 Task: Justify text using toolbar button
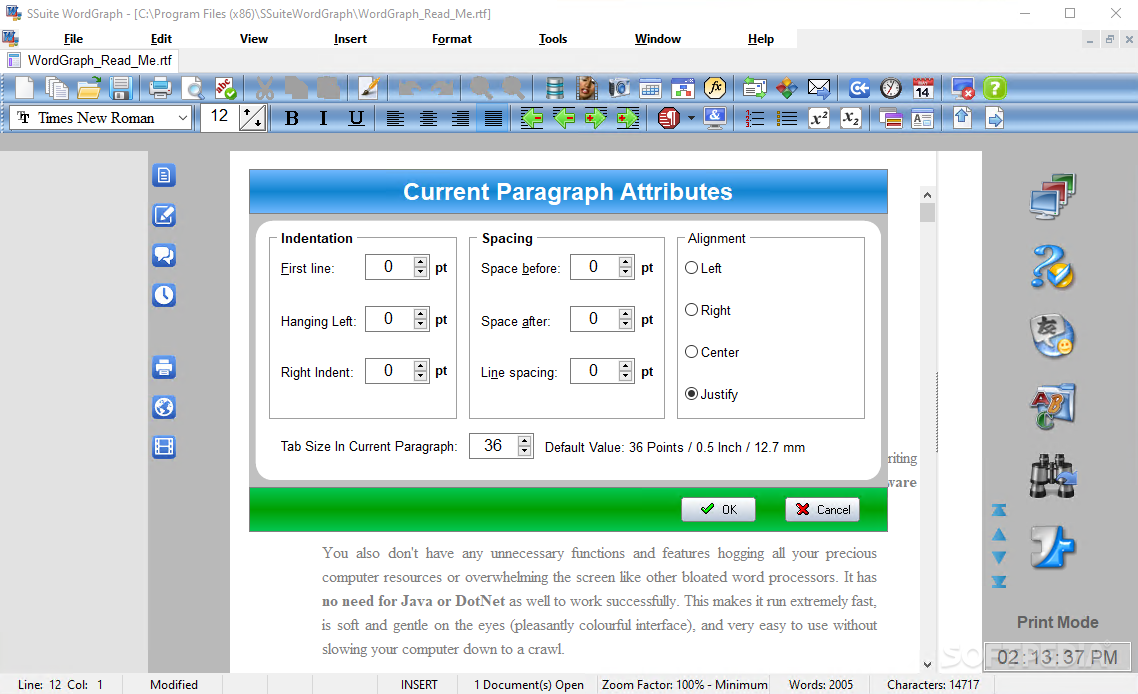tap(493, 118)
